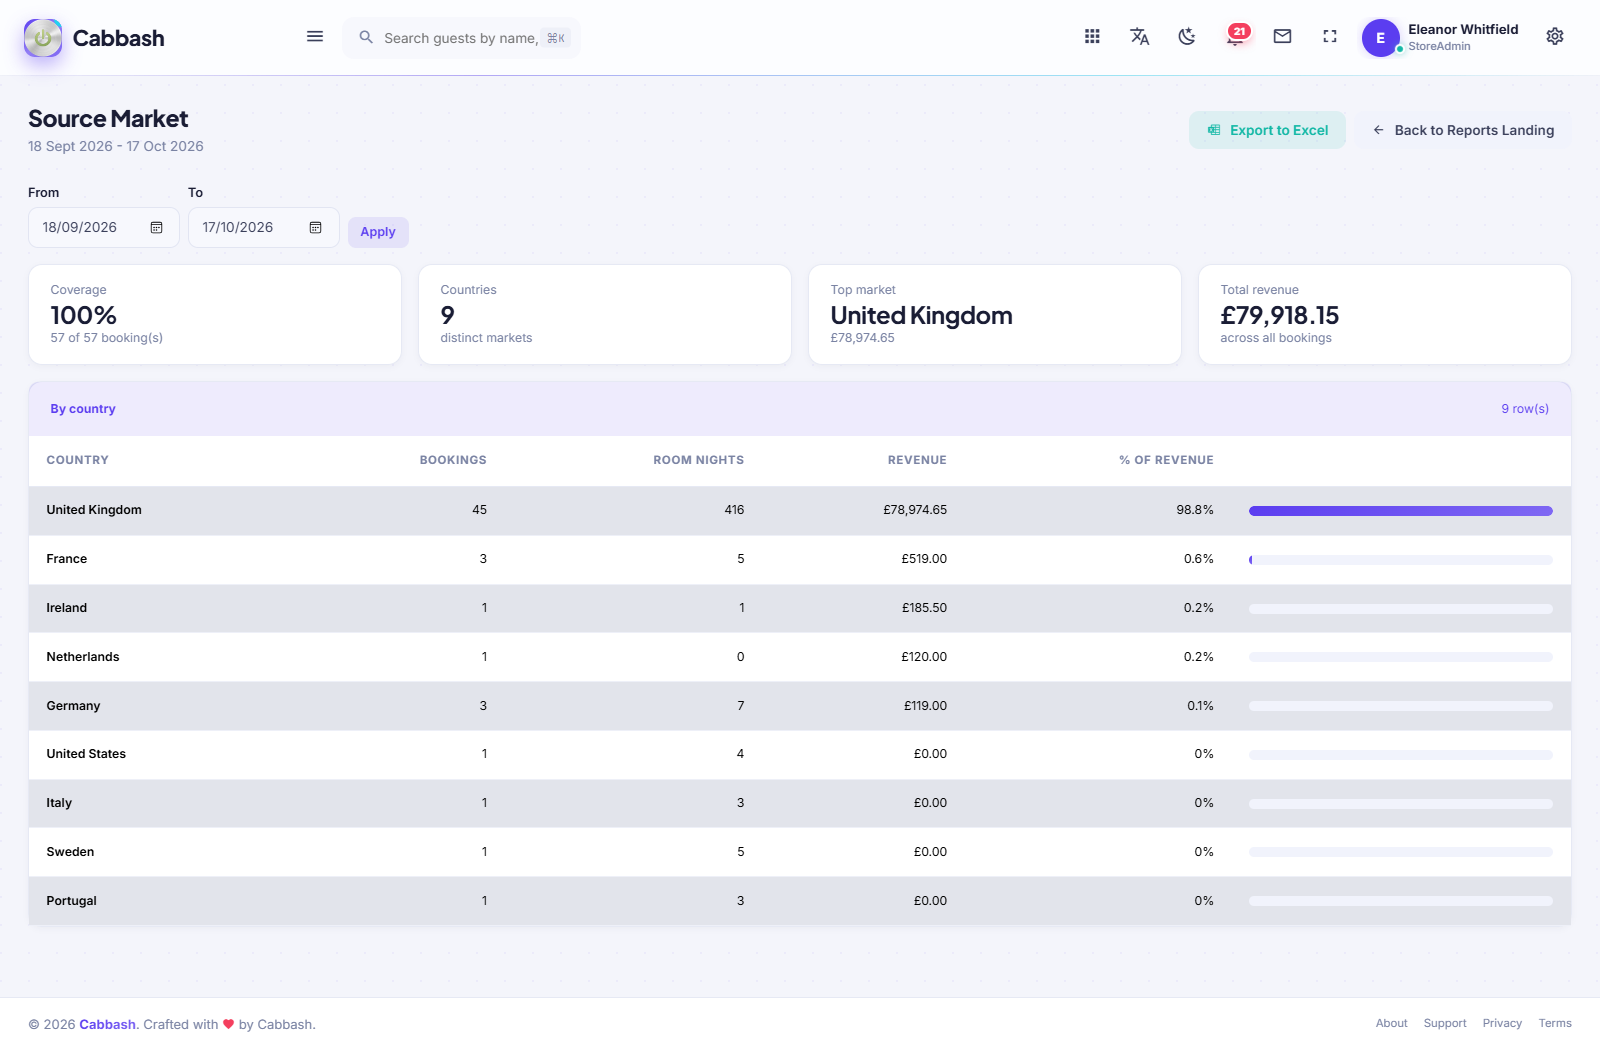
Task: Open the language translate menu
Action: click(x=1139, y=36)
